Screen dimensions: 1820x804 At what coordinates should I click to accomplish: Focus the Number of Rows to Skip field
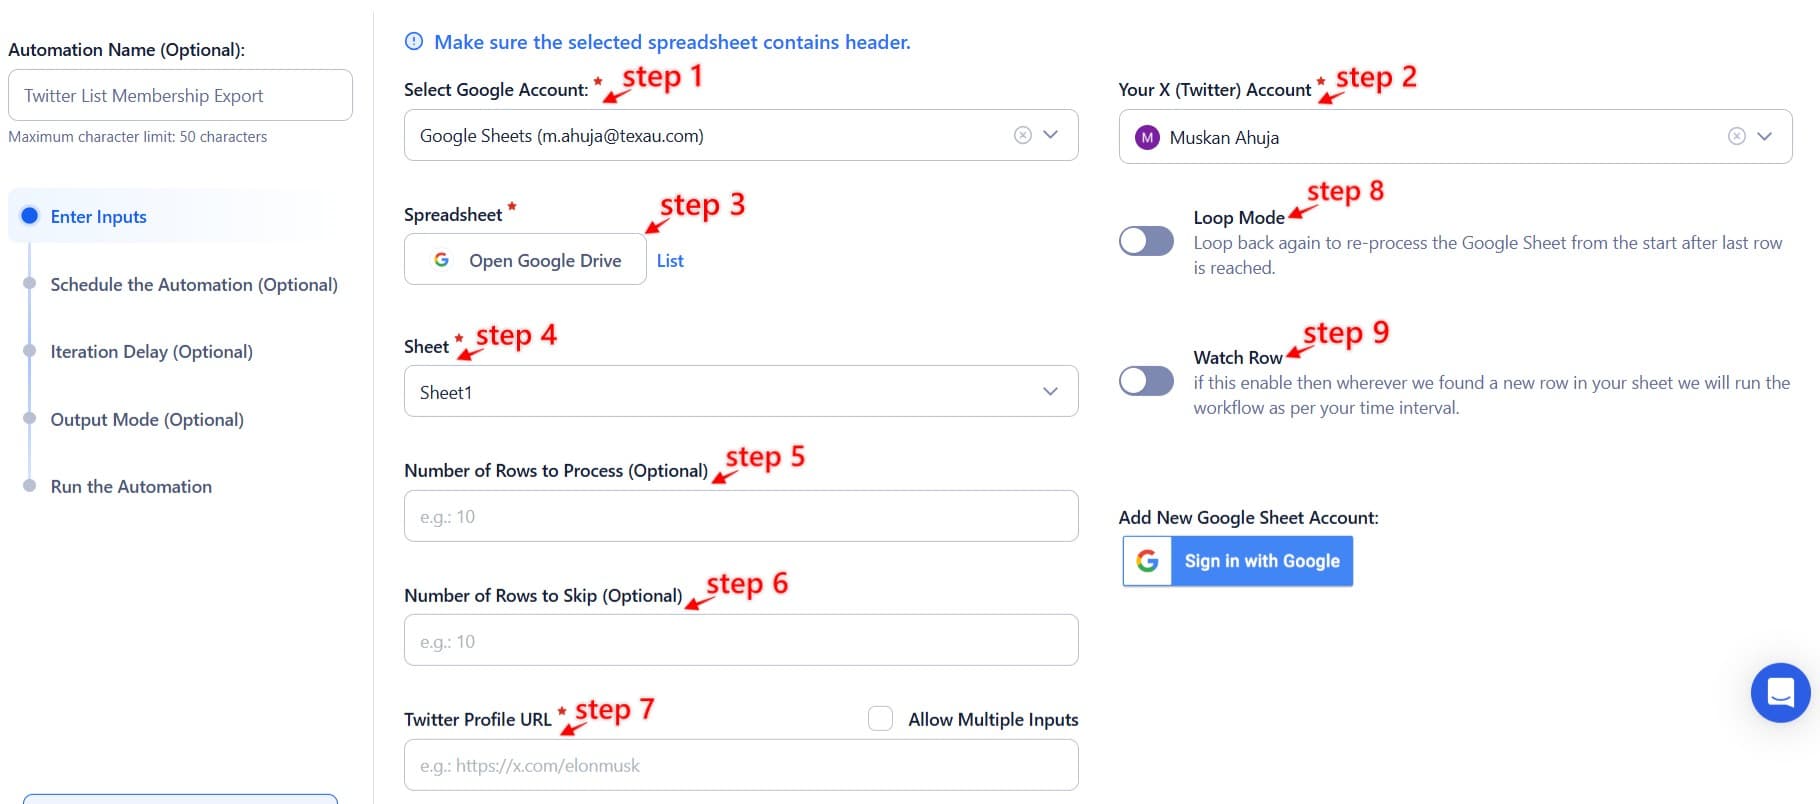pos(740,640)
